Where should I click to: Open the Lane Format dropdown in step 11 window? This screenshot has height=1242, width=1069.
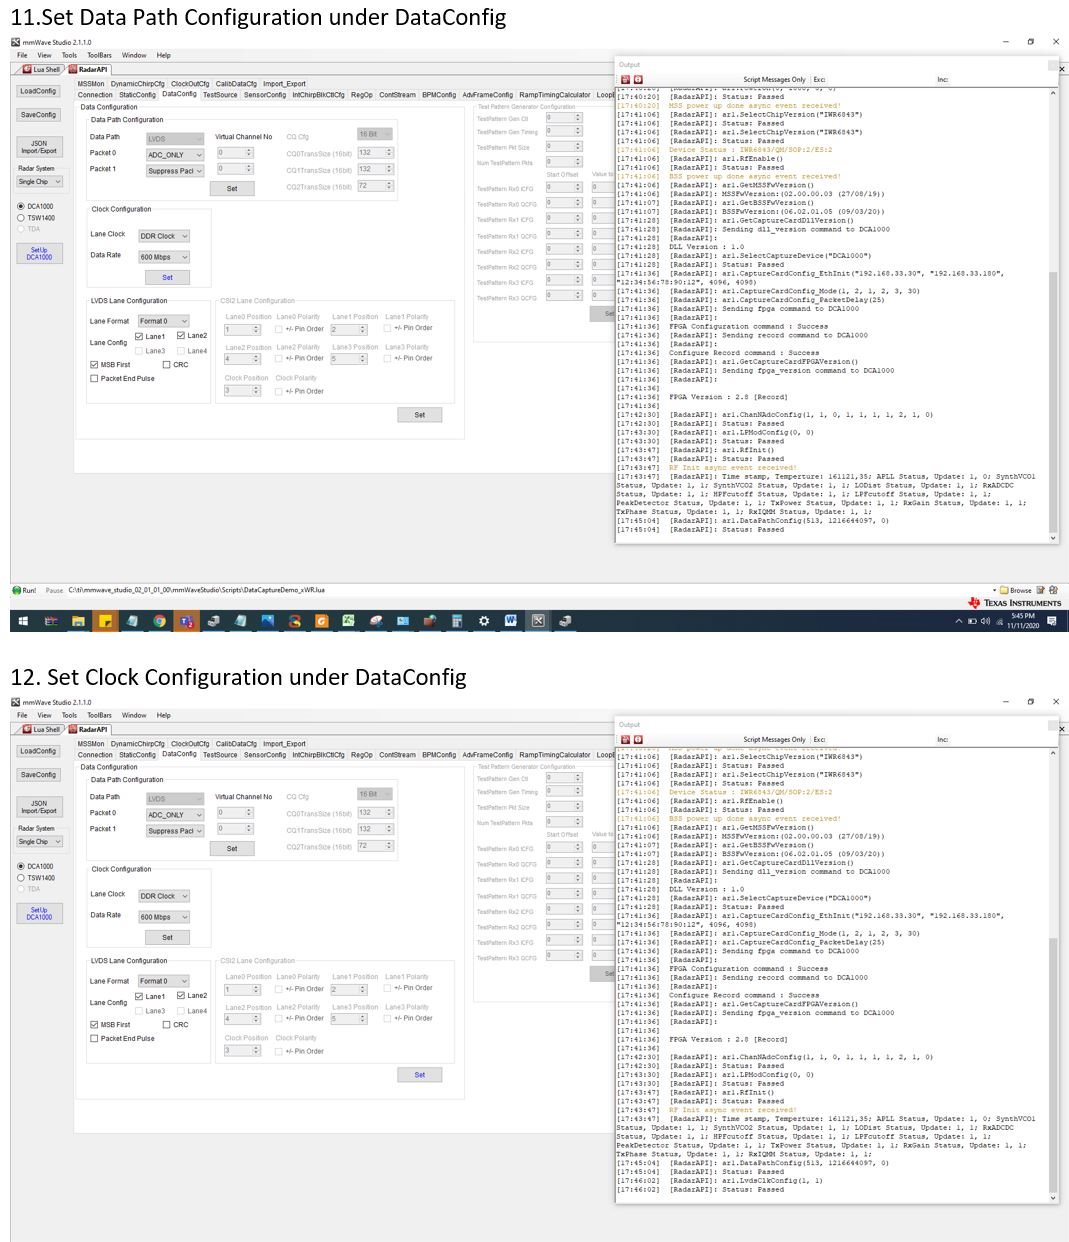click(164, 321)
